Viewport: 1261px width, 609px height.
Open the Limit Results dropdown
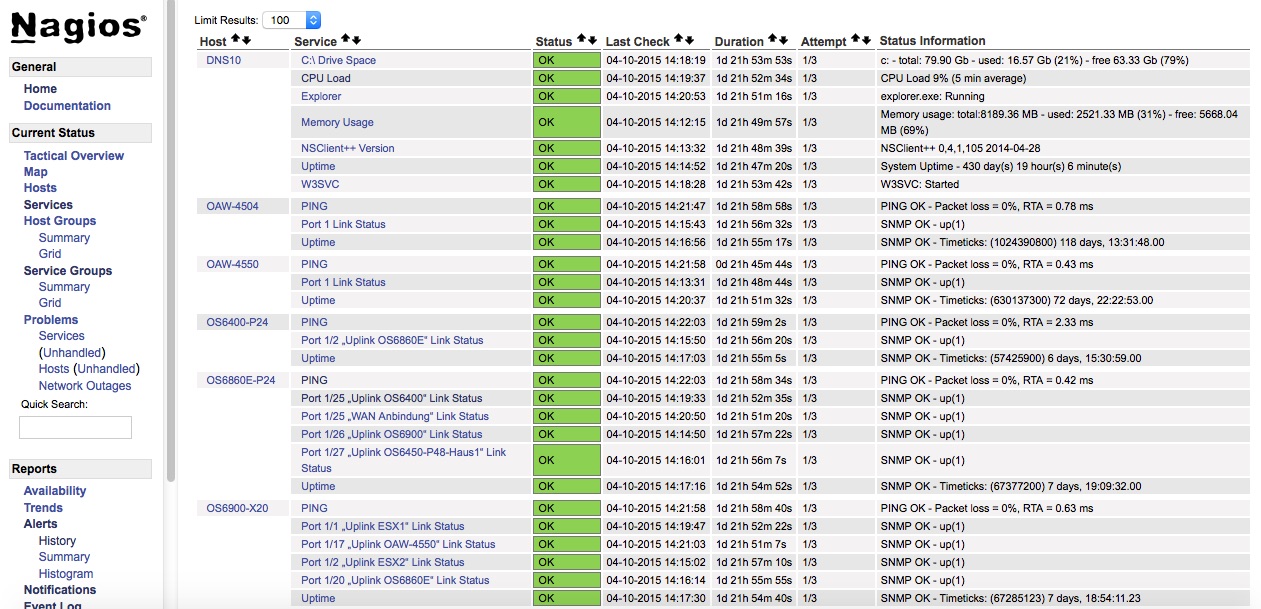292,20
